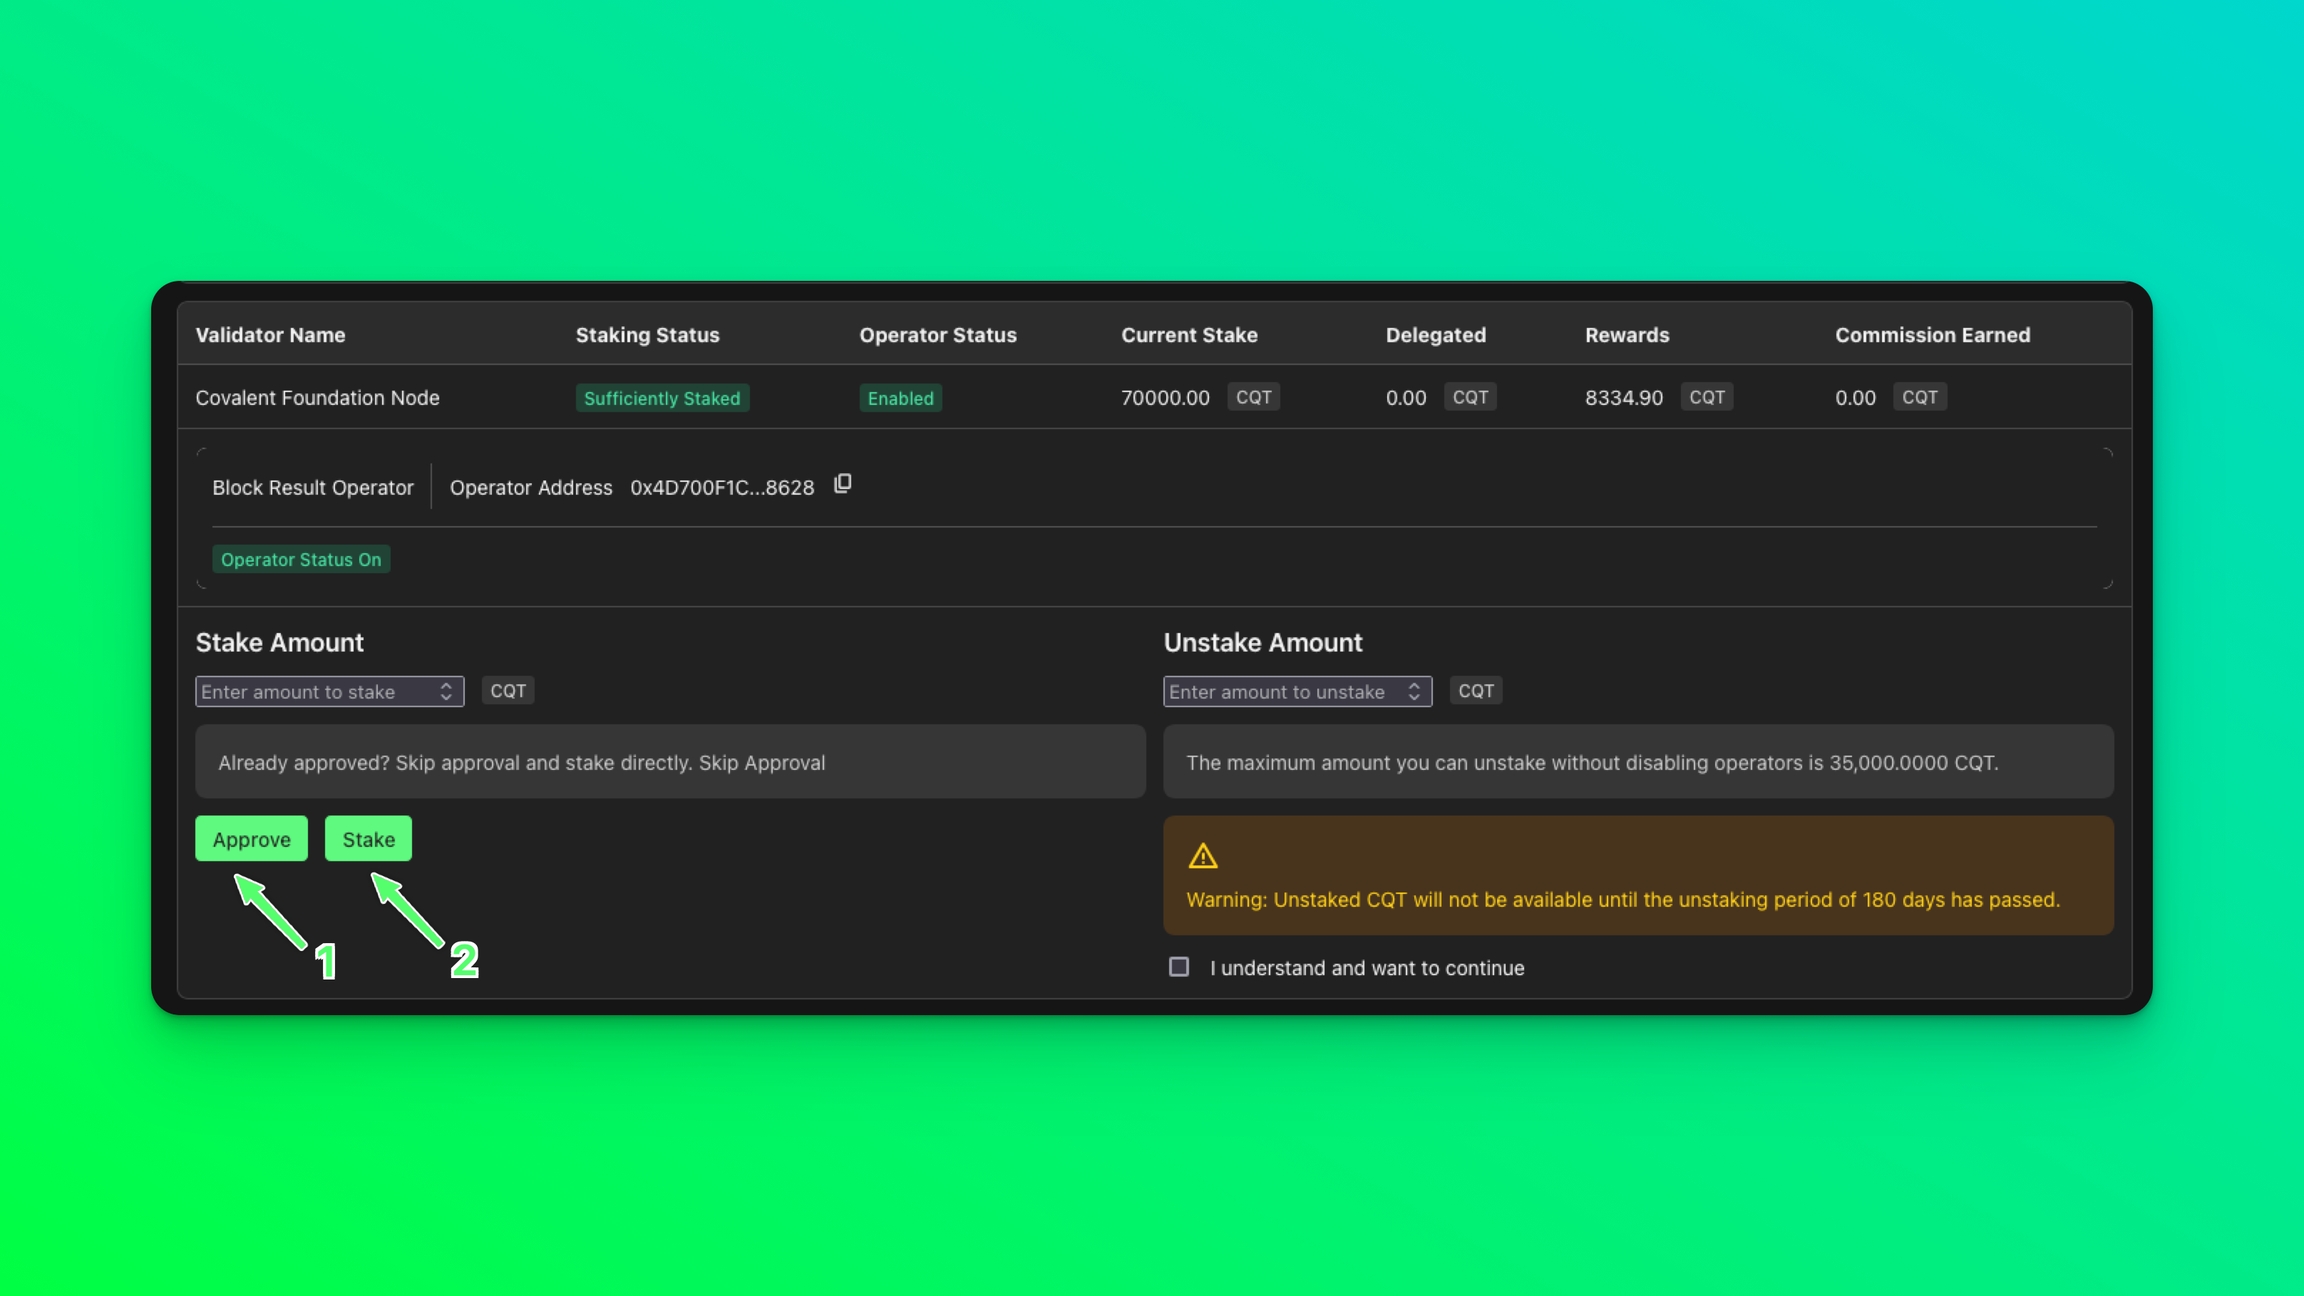Click the stake amount stepper arrows
The height and width of the screenshot is (1296, 2304).
coord(446,691)
